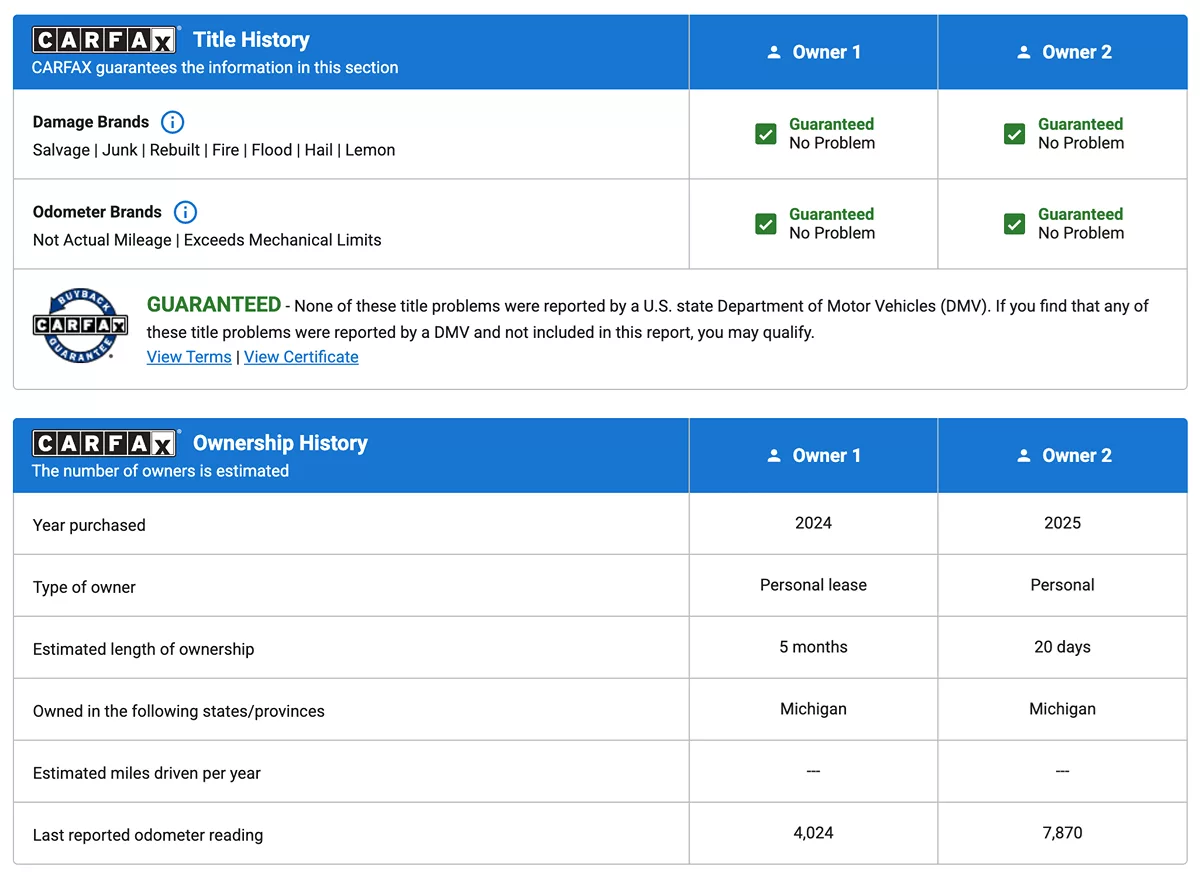The image size is (1200, 877).
Task: Click the green GUARANTEED text
Action: (x=214, y=304)
